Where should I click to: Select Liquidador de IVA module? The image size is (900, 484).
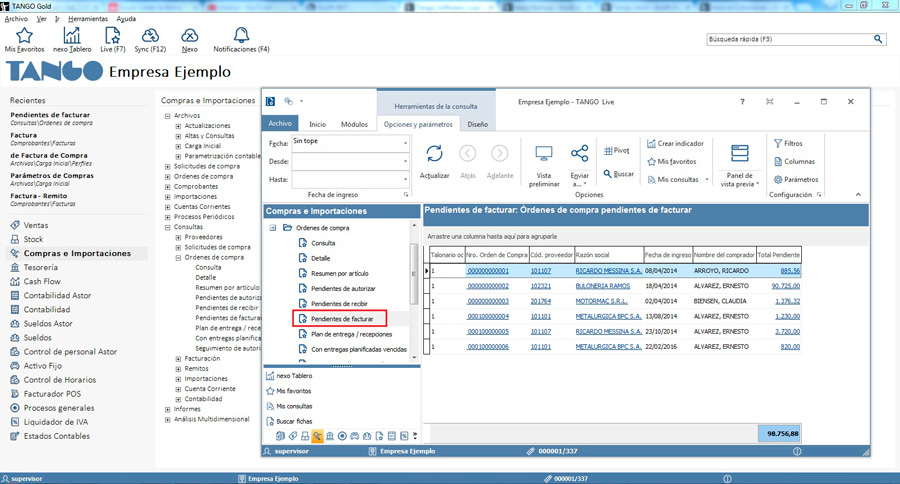coord(55,422)
